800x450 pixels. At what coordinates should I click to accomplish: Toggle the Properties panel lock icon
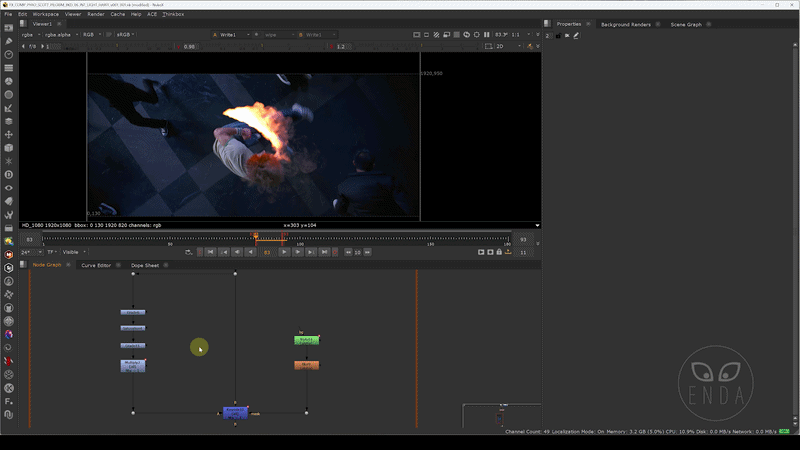(x=558, y=36)
